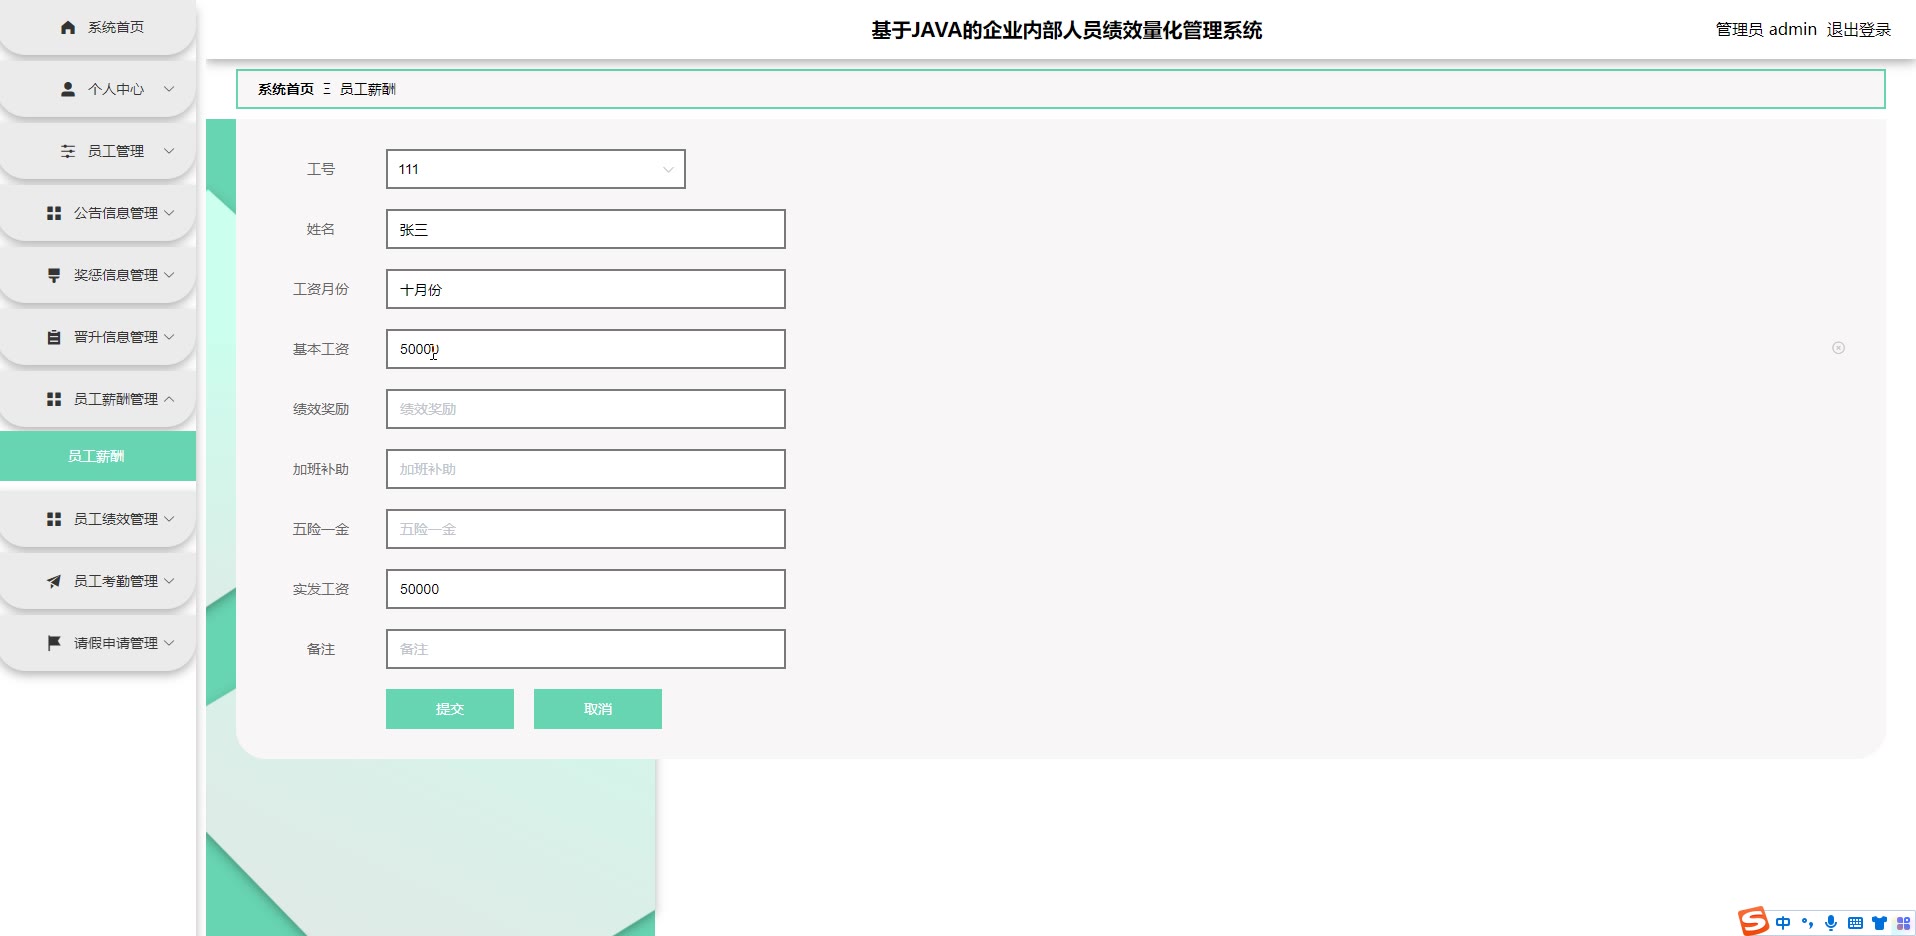1916x936 pixels.
Task: Open 公告信息管理 menu label
Action: coord(116,213)
